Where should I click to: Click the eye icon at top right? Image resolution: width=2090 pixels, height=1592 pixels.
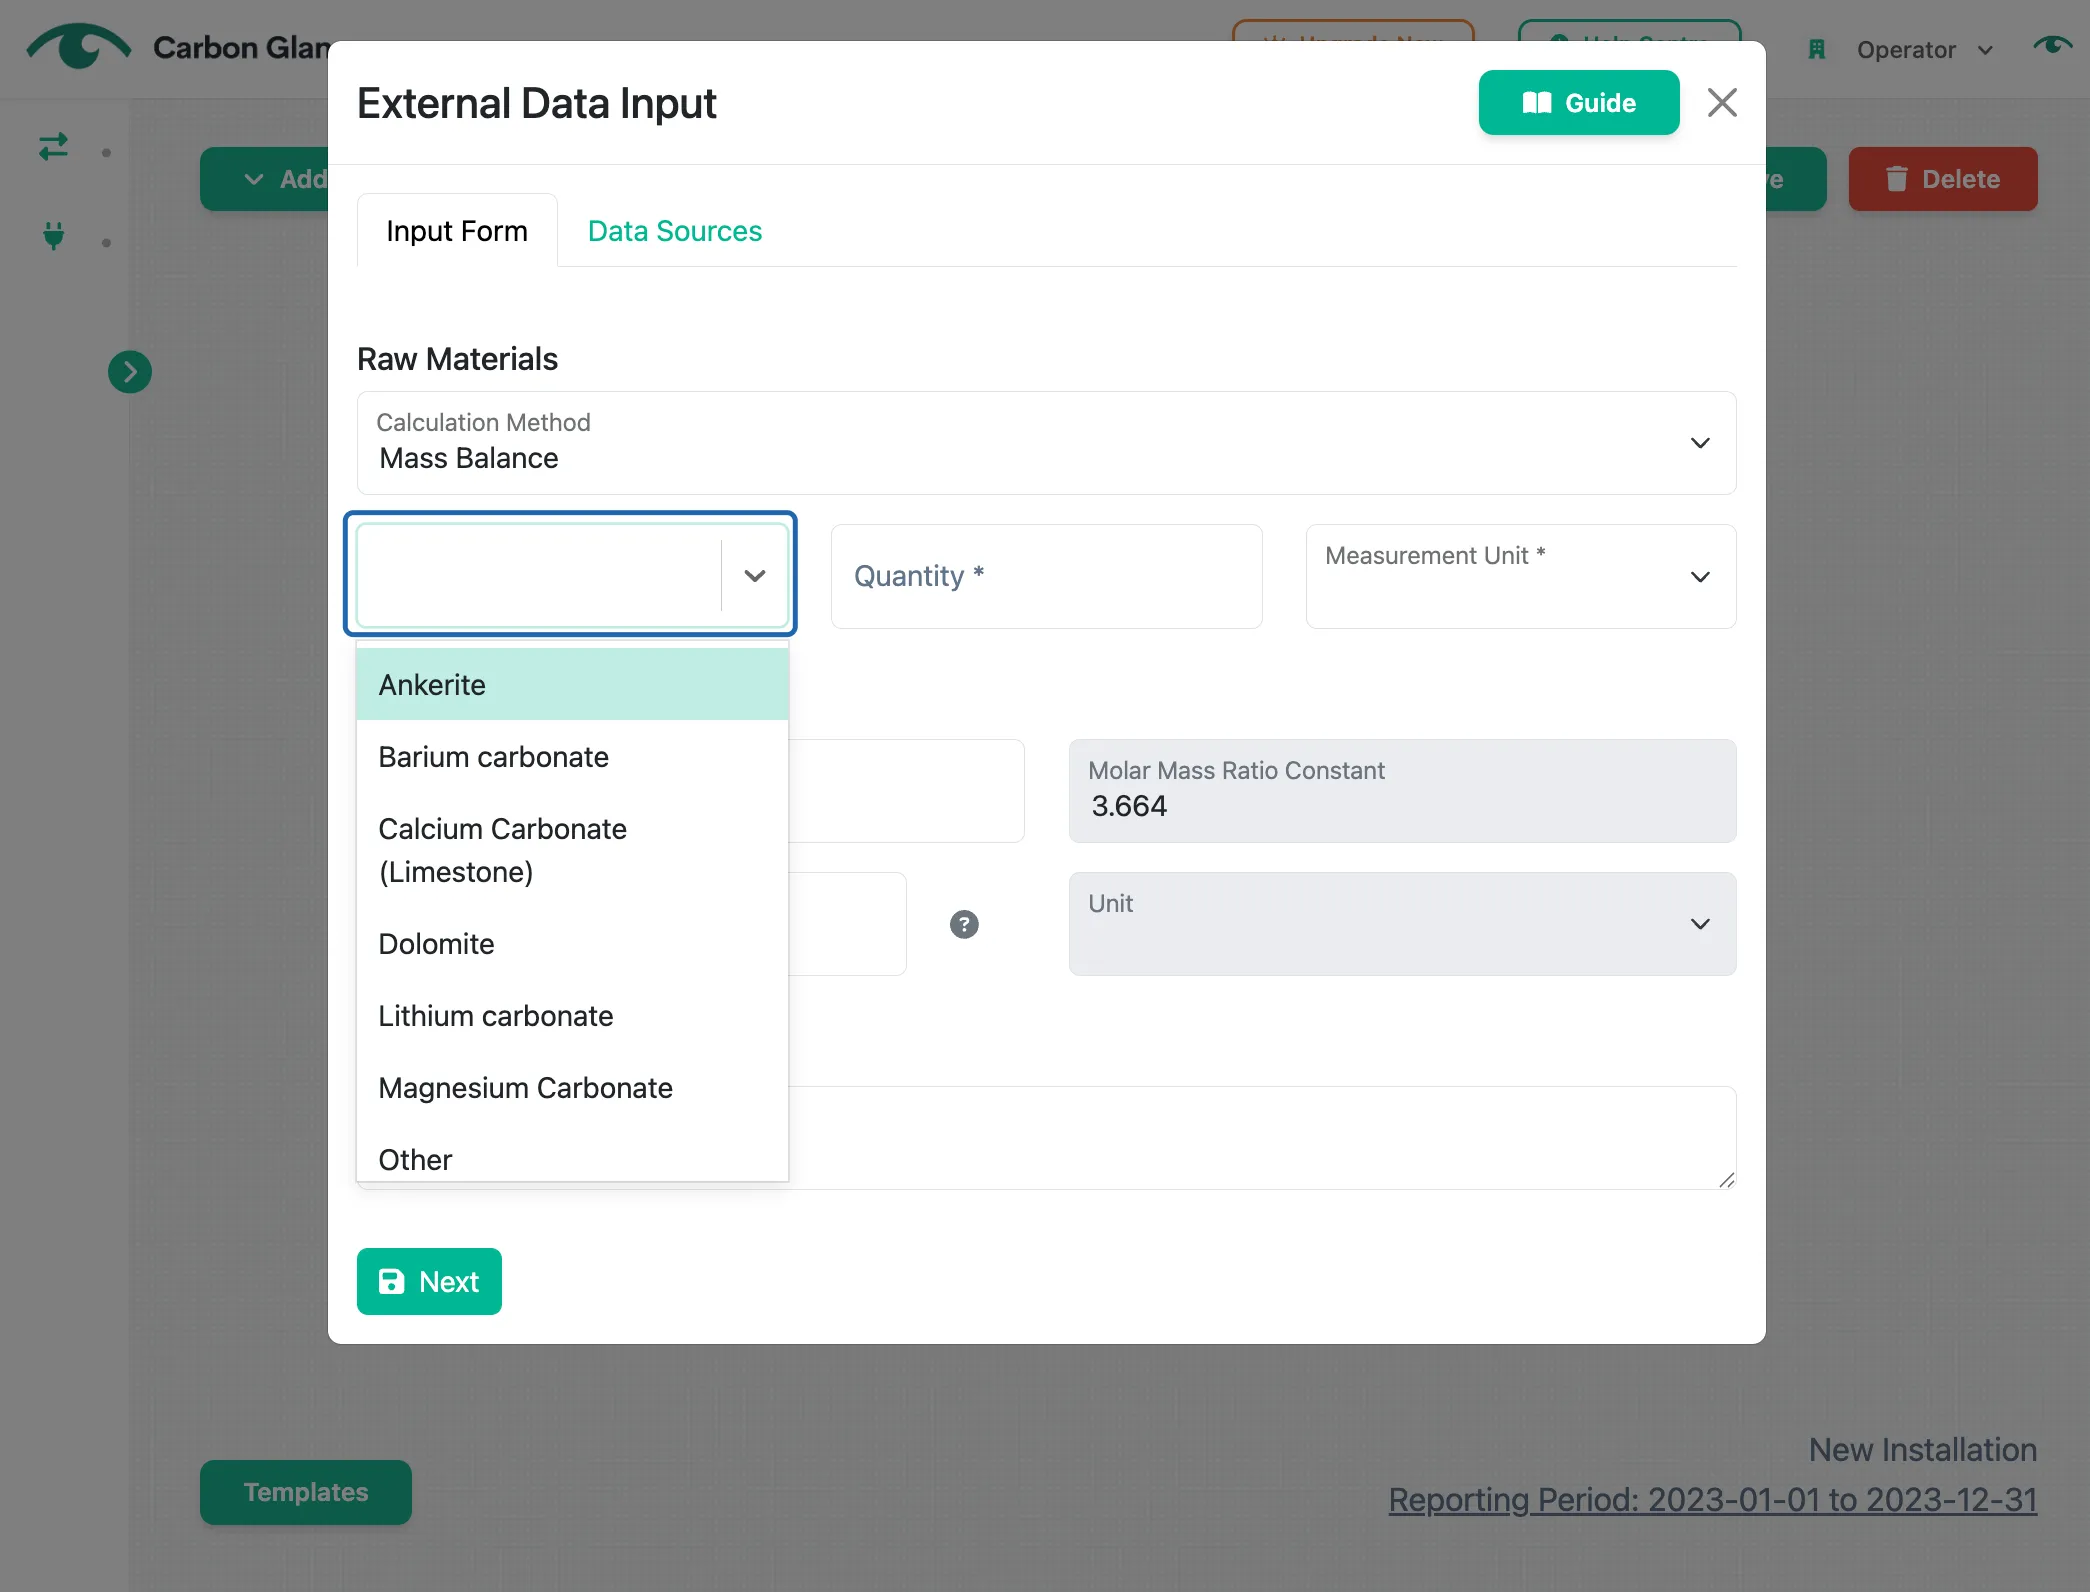[x=2052, y=45]
